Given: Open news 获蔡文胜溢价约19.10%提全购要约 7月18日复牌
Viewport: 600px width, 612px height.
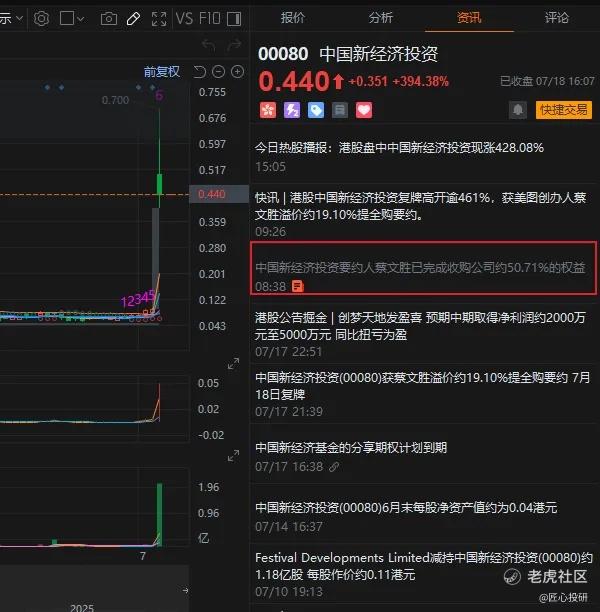Looking at the screenshot, I should coord(422,386).
